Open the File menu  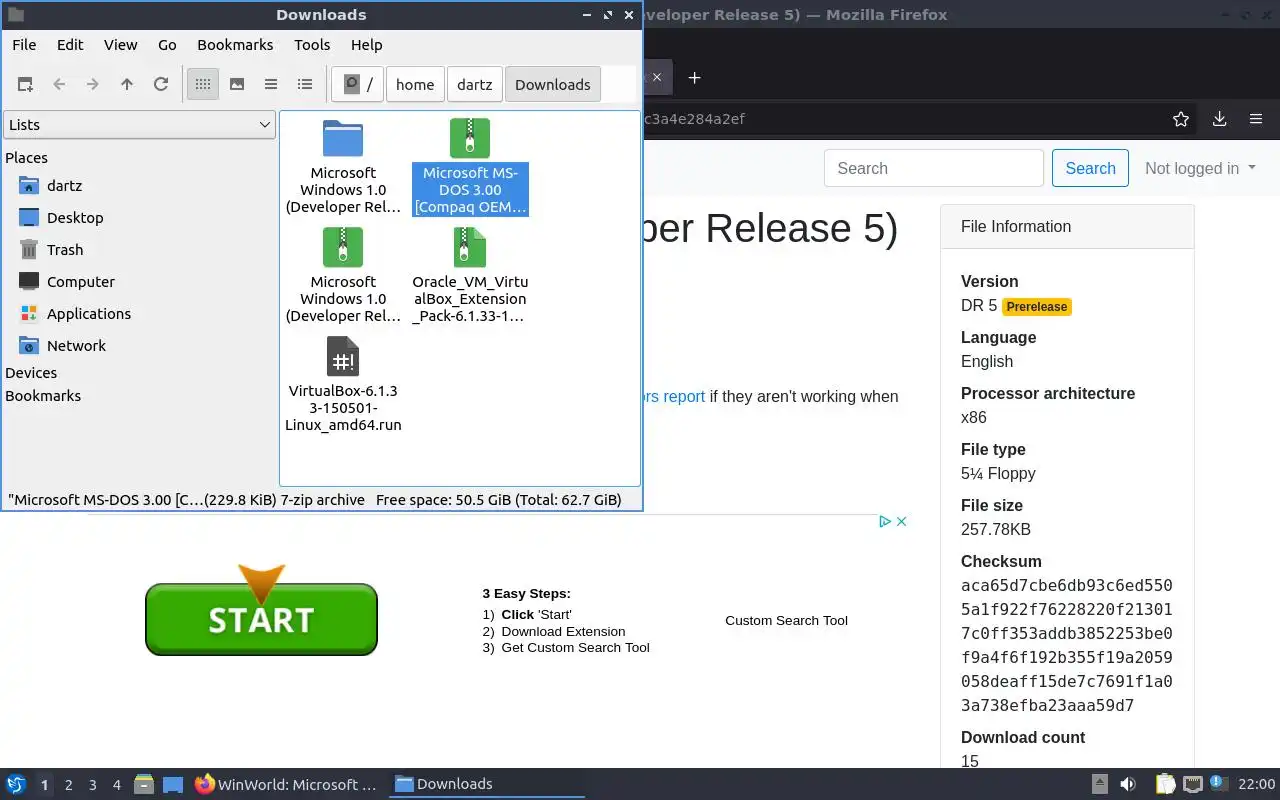click(x=24, y=45)
